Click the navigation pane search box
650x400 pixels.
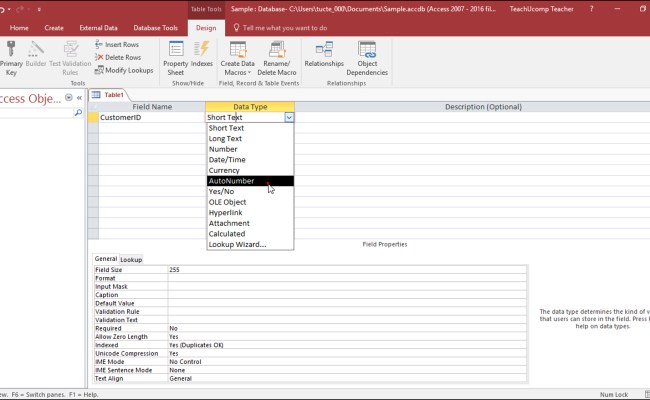[x=36, y=113]
